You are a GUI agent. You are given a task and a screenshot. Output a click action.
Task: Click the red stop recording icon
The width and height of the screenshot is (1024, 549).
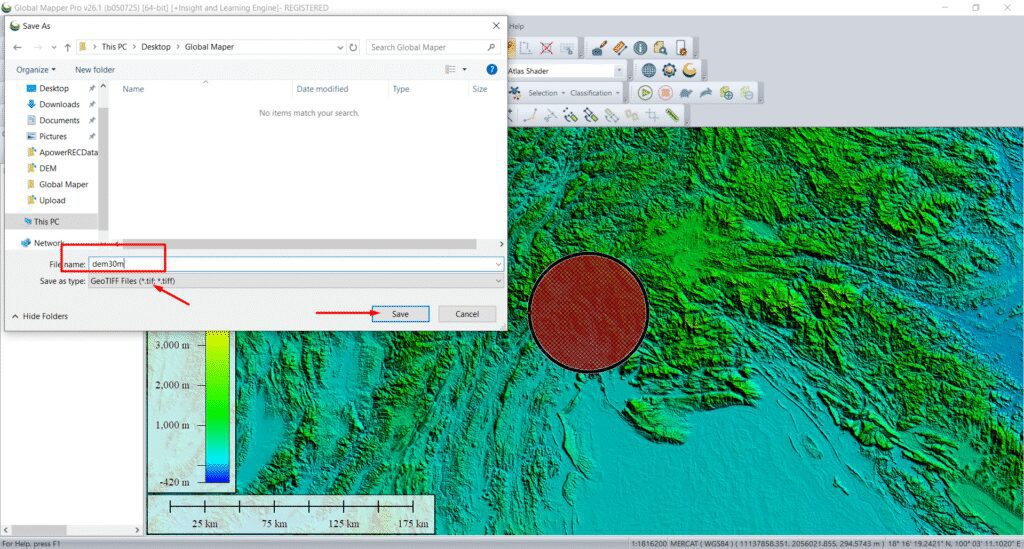[x=665, y=93]
